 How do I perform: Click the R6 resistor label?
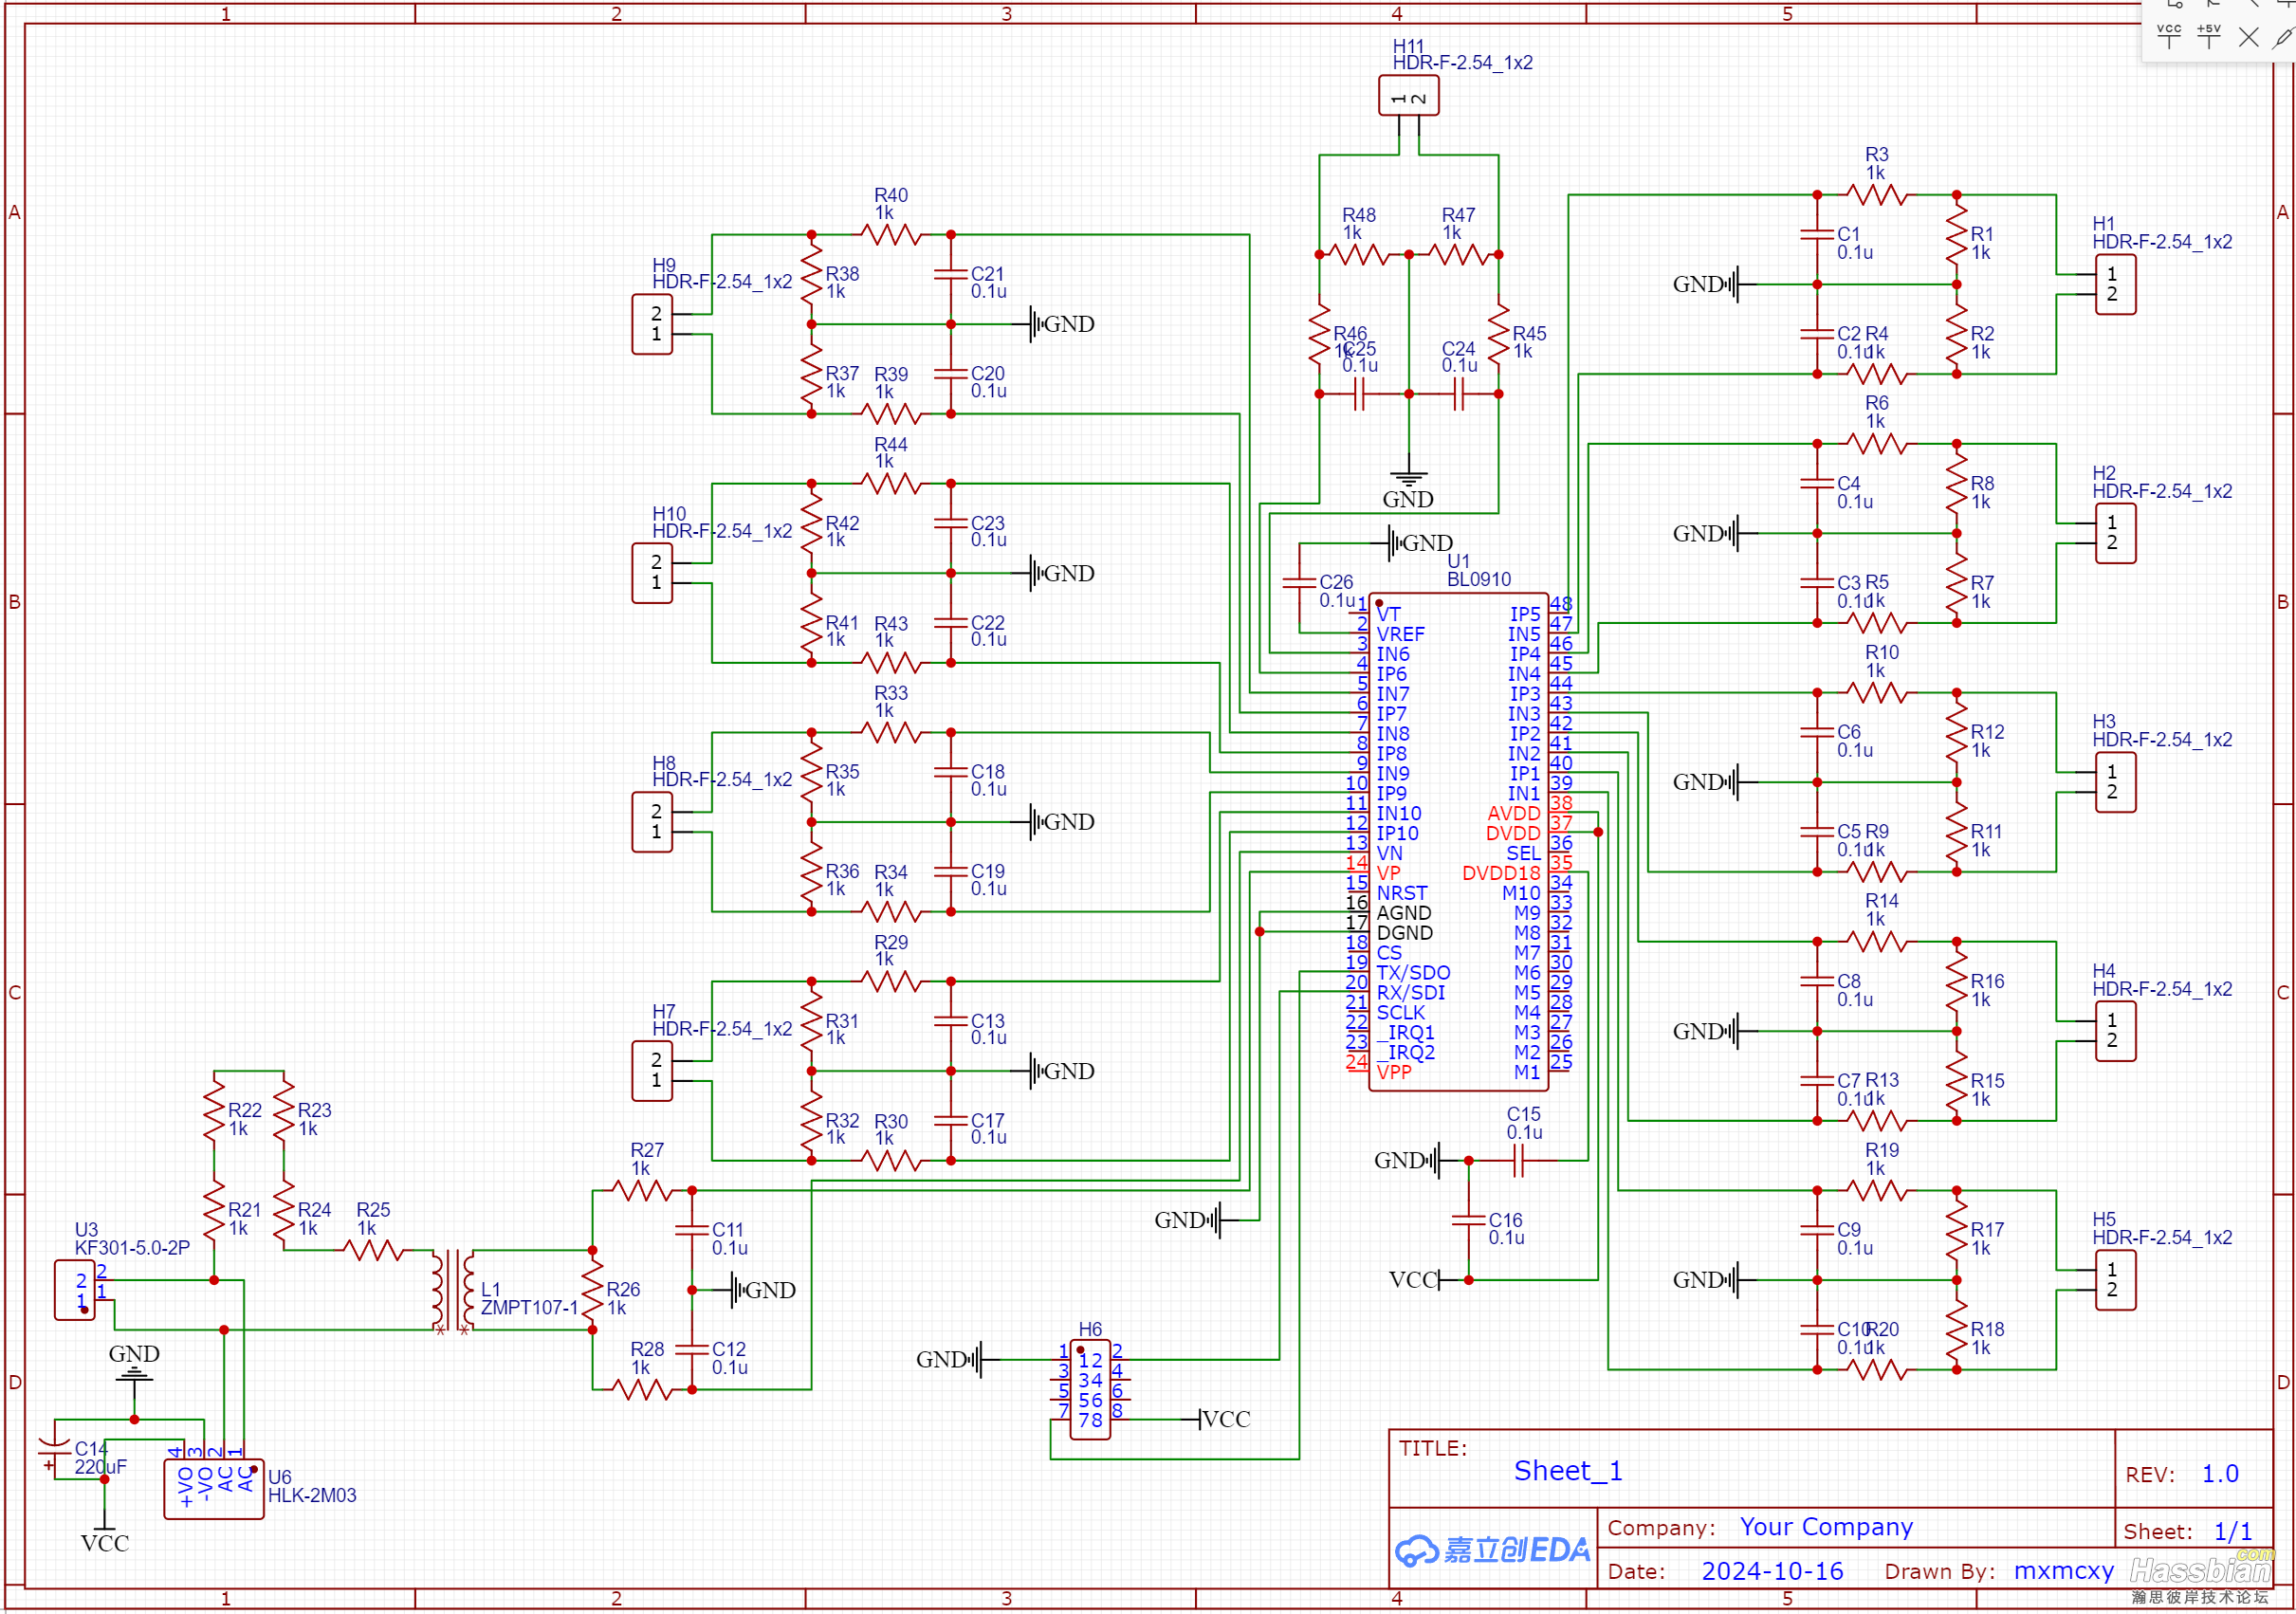[x=1877, y=403]
